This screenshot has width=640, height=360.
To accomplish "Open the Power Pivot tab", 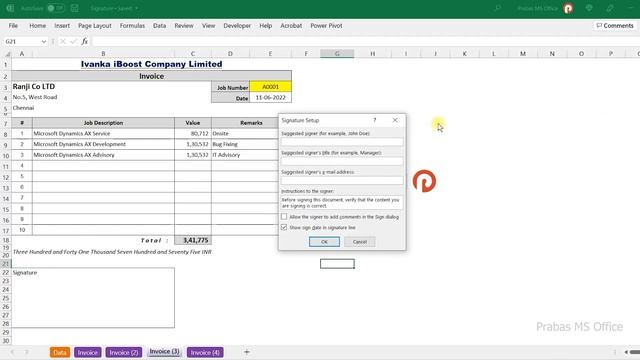I will 326,25.
